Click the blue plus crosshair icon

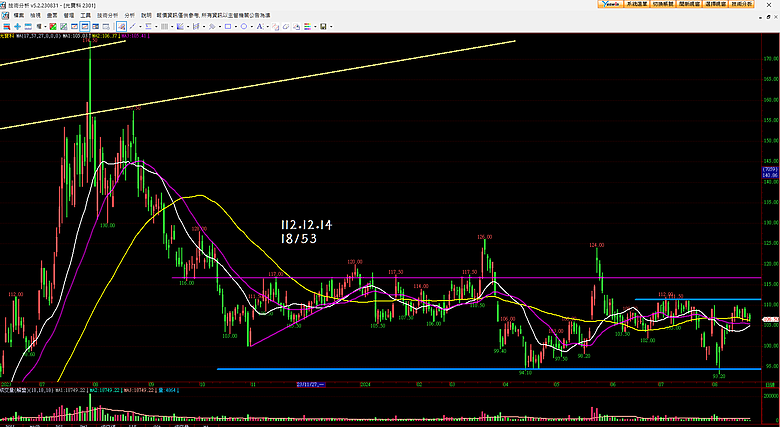tap(17, 26)
